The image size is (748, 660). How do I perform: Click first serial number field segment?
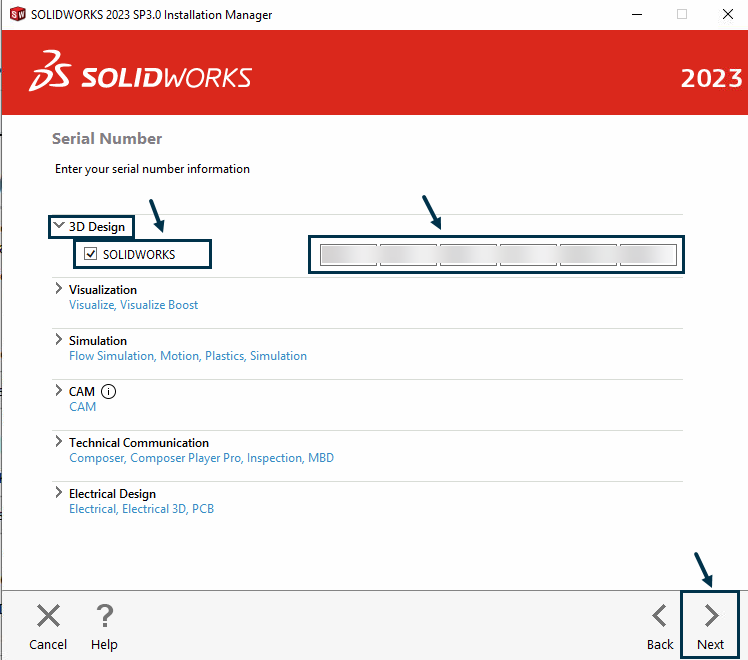[349, 255]
